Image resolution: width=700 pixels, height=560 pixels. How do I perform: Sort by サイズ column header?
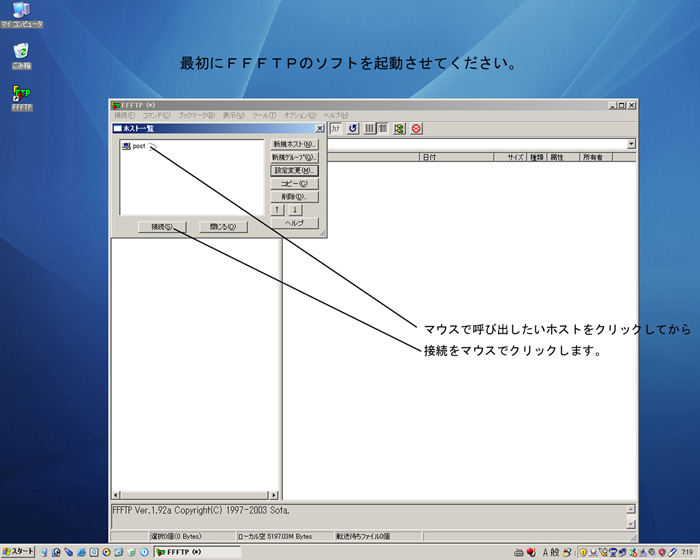510,157
